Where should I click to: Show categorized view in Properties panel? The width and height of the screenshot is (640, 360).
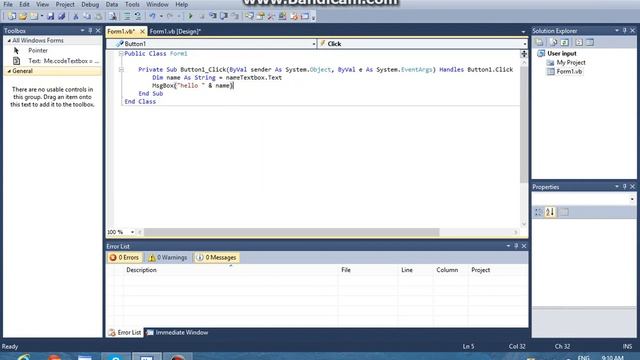(x=538, y=212)
